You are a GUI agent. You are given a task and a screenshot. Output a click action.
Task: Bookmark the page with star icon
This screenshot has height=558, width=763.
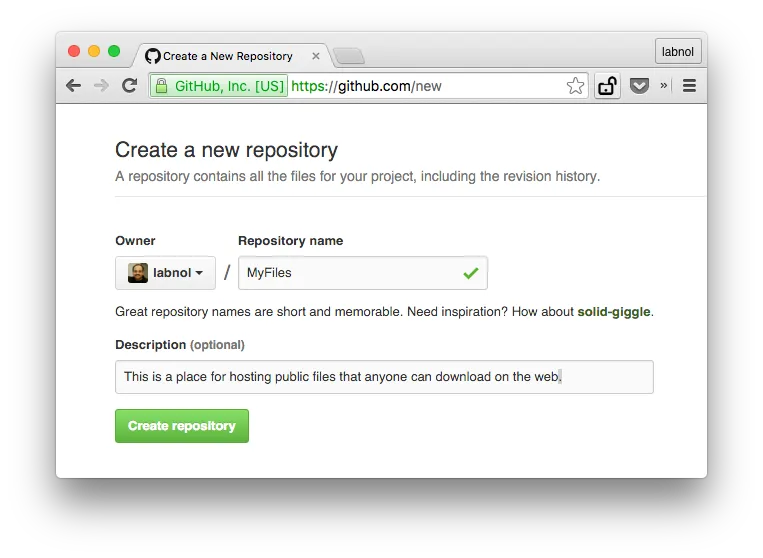click(x=575, y=86)
